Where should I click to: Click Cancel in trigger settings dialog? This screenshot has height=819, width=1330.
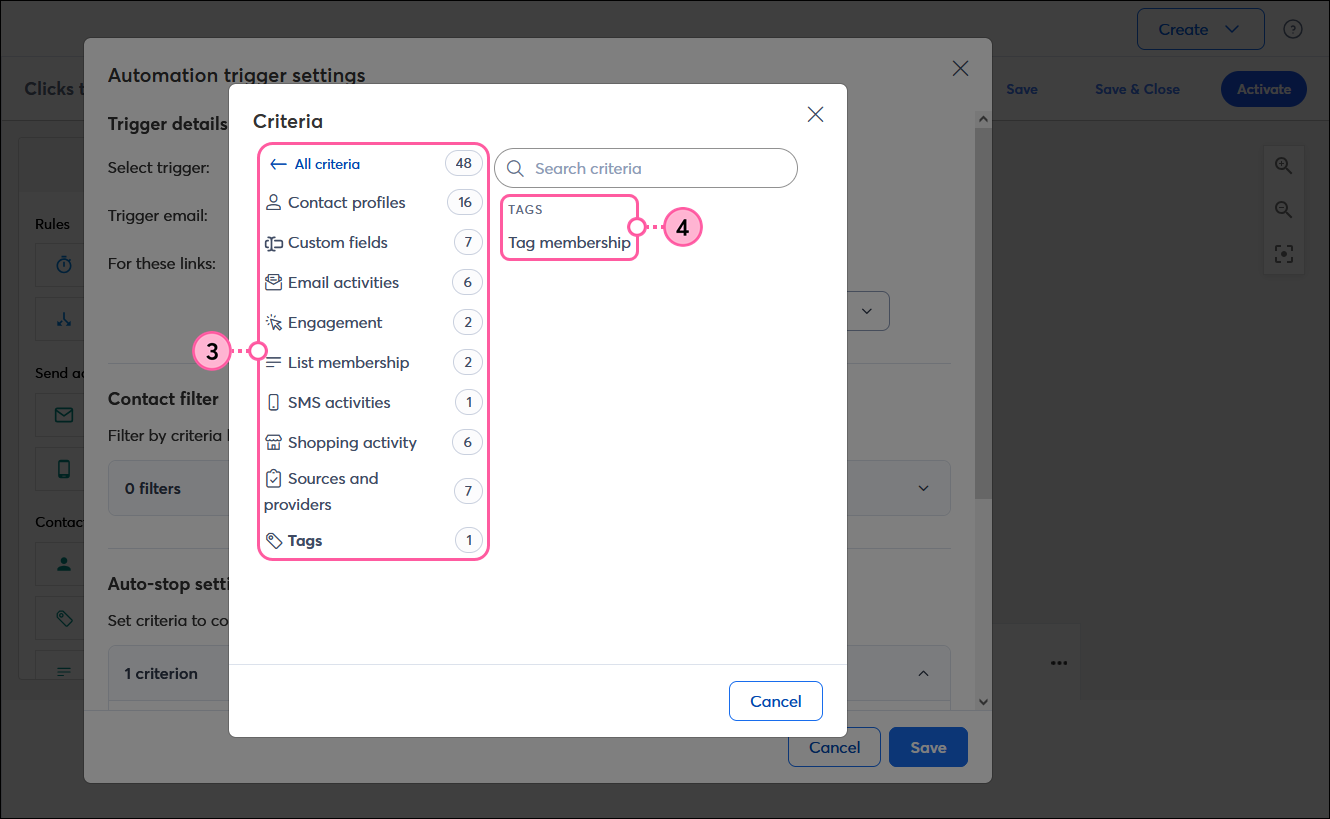[x=834, y=747]
